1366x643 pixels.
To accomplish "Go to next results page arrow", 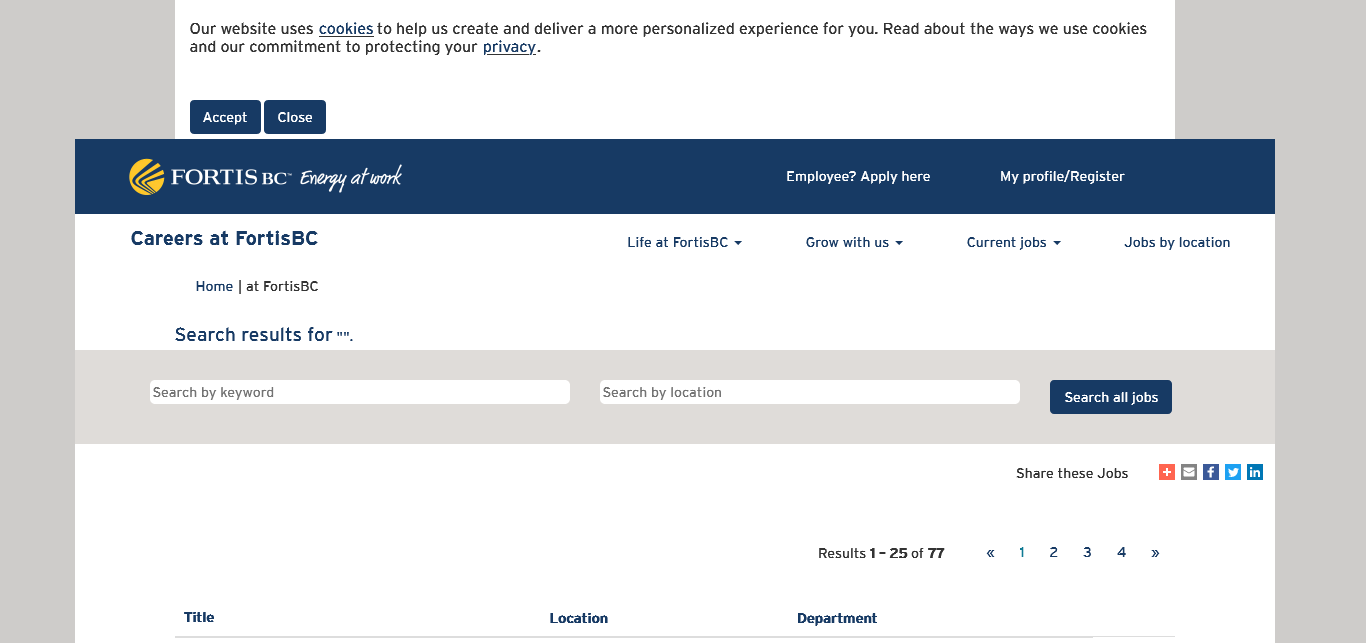I will [x=1155, y=553].
